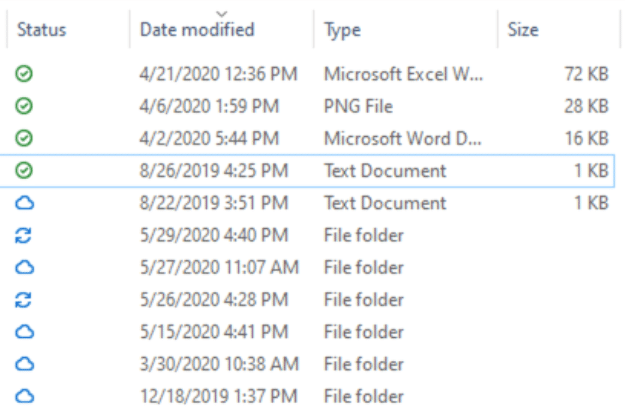The image size is (625, 420).
Task: Click the synced checkmark icon on PNG File row
Action: click(24, 106)
